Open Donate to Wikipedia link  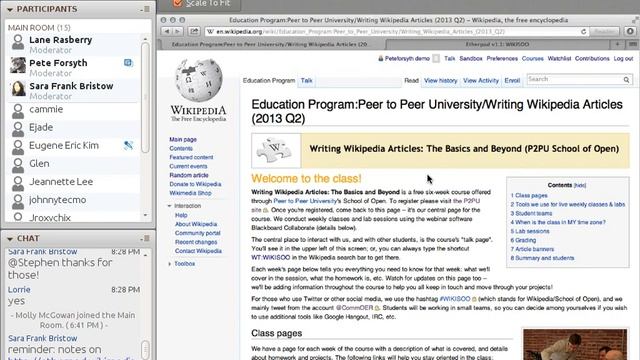(x=195, y=184)
